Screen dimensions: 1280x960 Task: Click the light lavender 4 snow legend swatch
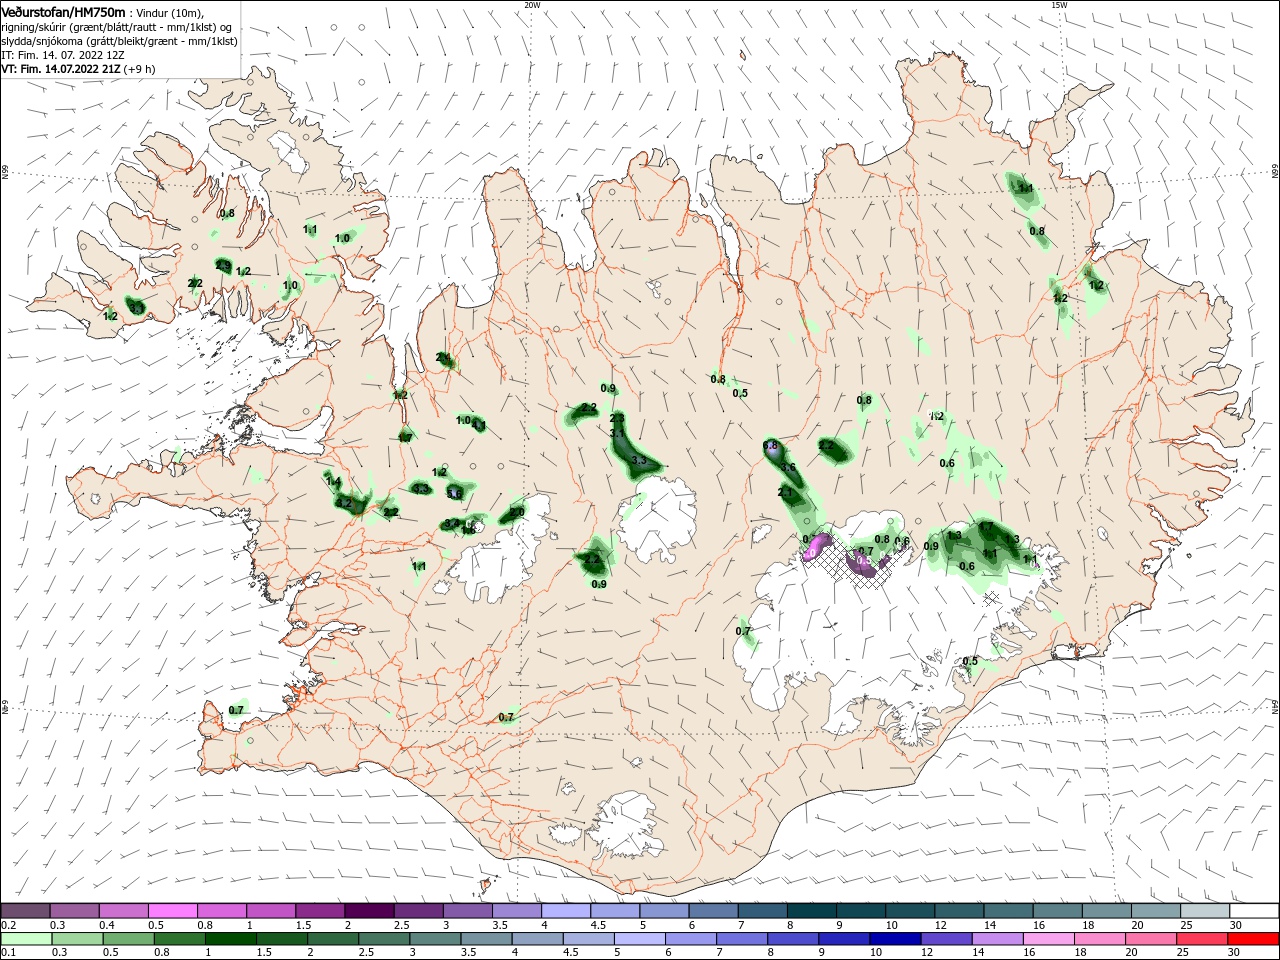click(x=565, y=911)
